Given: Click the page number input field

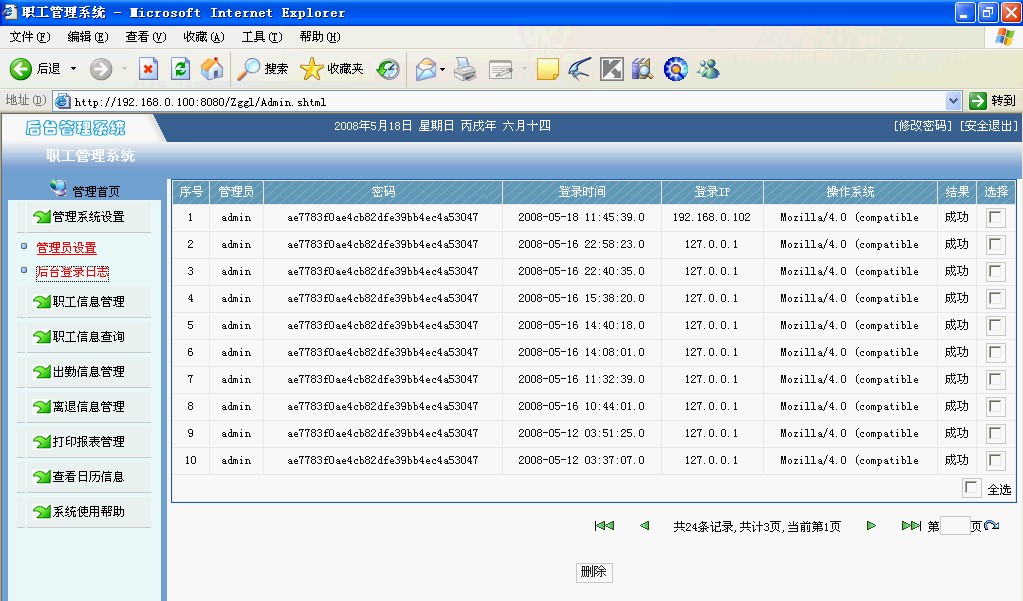Looking at the screenshot, I should tap(954, 525).
